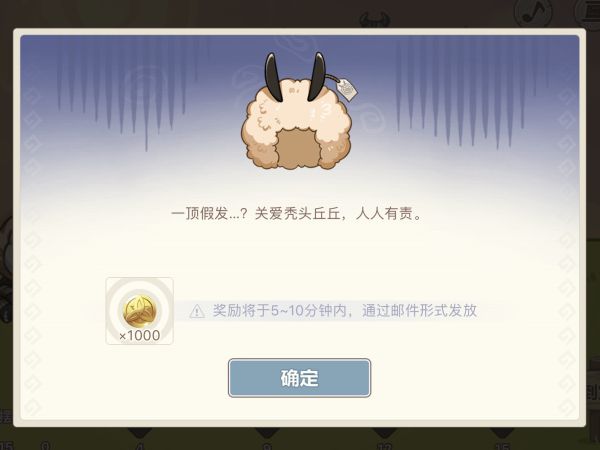
Task: Select the board marker above number 12
Action: coord(384,433)
